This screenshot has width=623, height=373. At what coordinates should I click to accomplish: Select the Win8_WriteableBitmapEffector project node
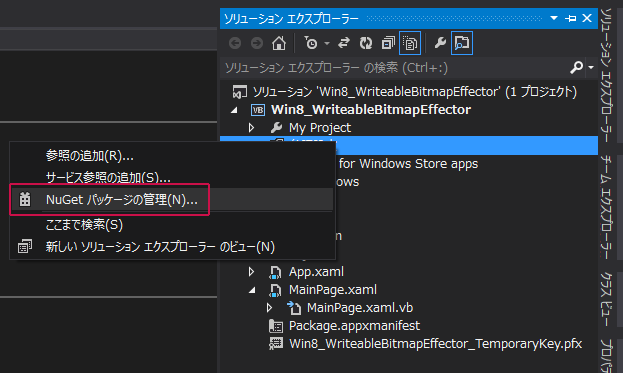tap(371, 110)
